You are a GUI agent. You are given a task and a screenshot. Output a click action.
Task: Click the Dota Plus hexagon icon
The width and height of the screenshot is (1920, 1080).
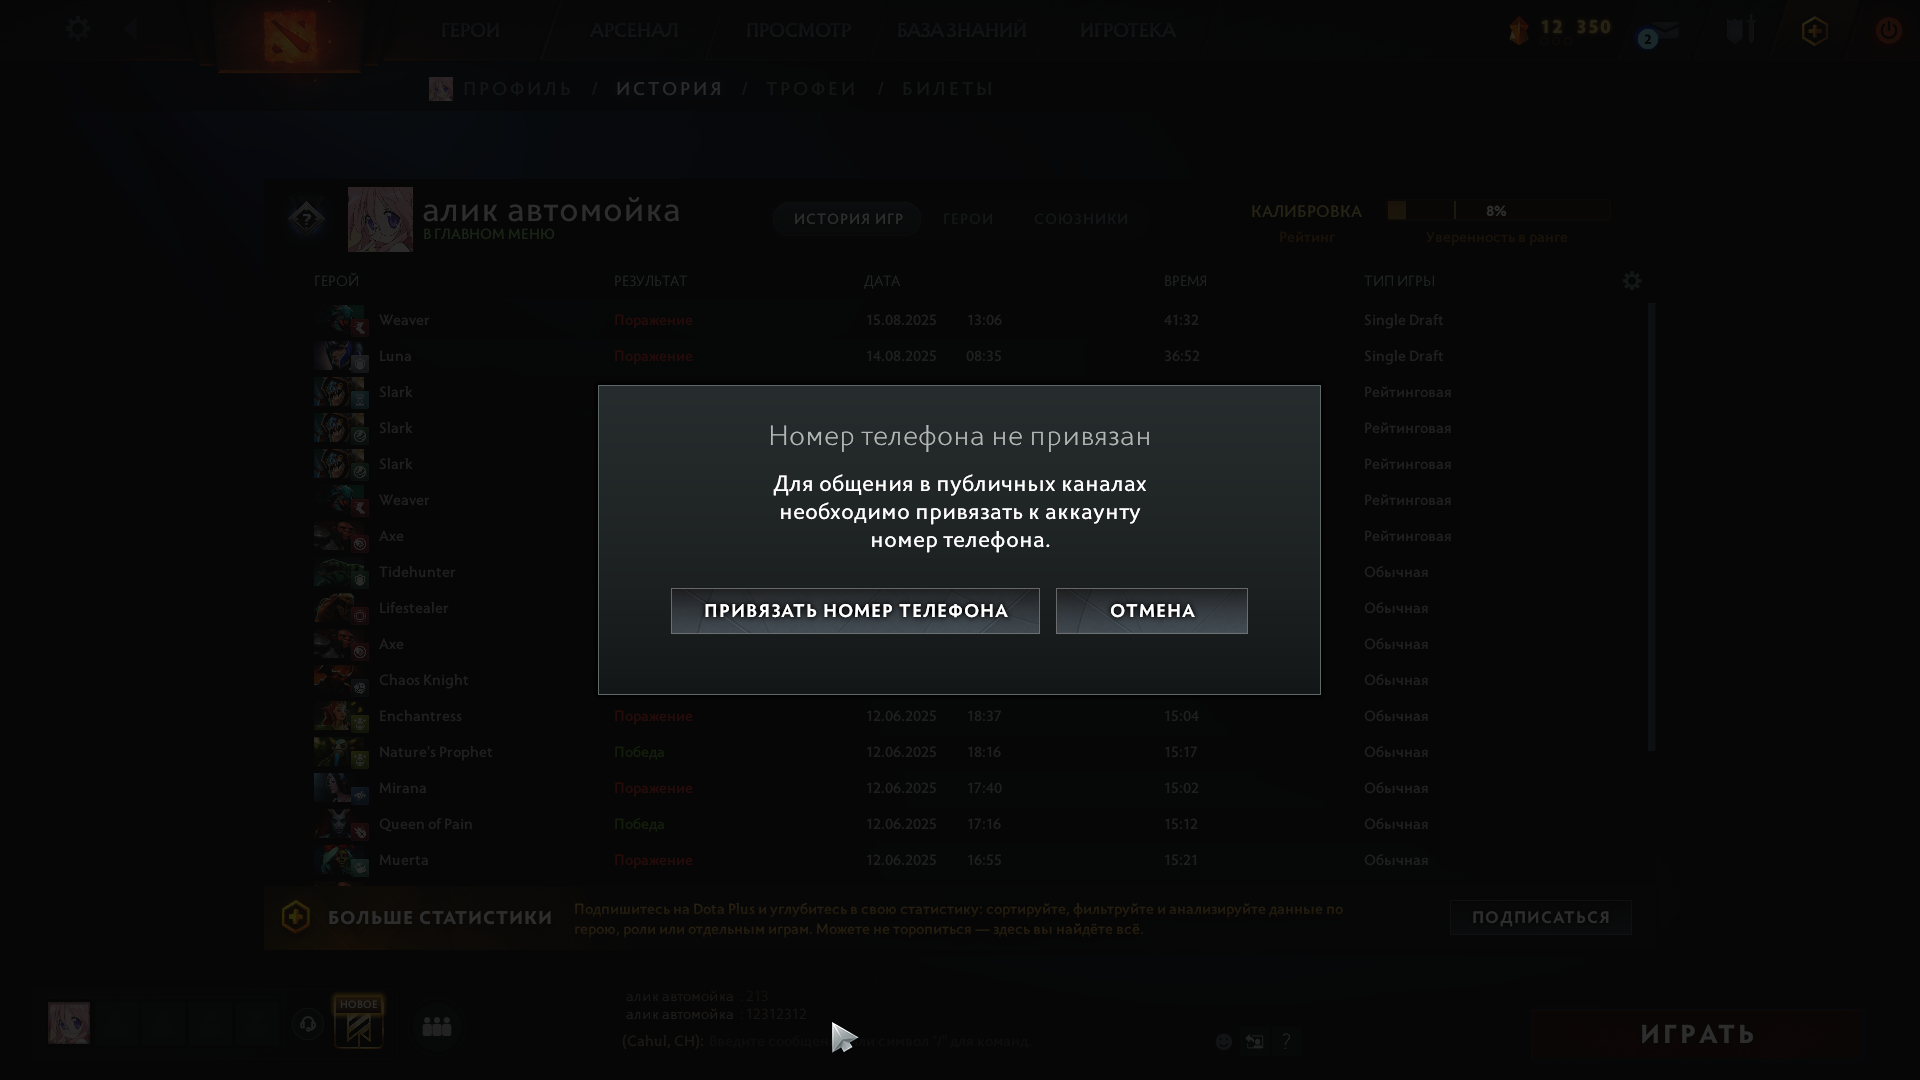pos(1814,31)
